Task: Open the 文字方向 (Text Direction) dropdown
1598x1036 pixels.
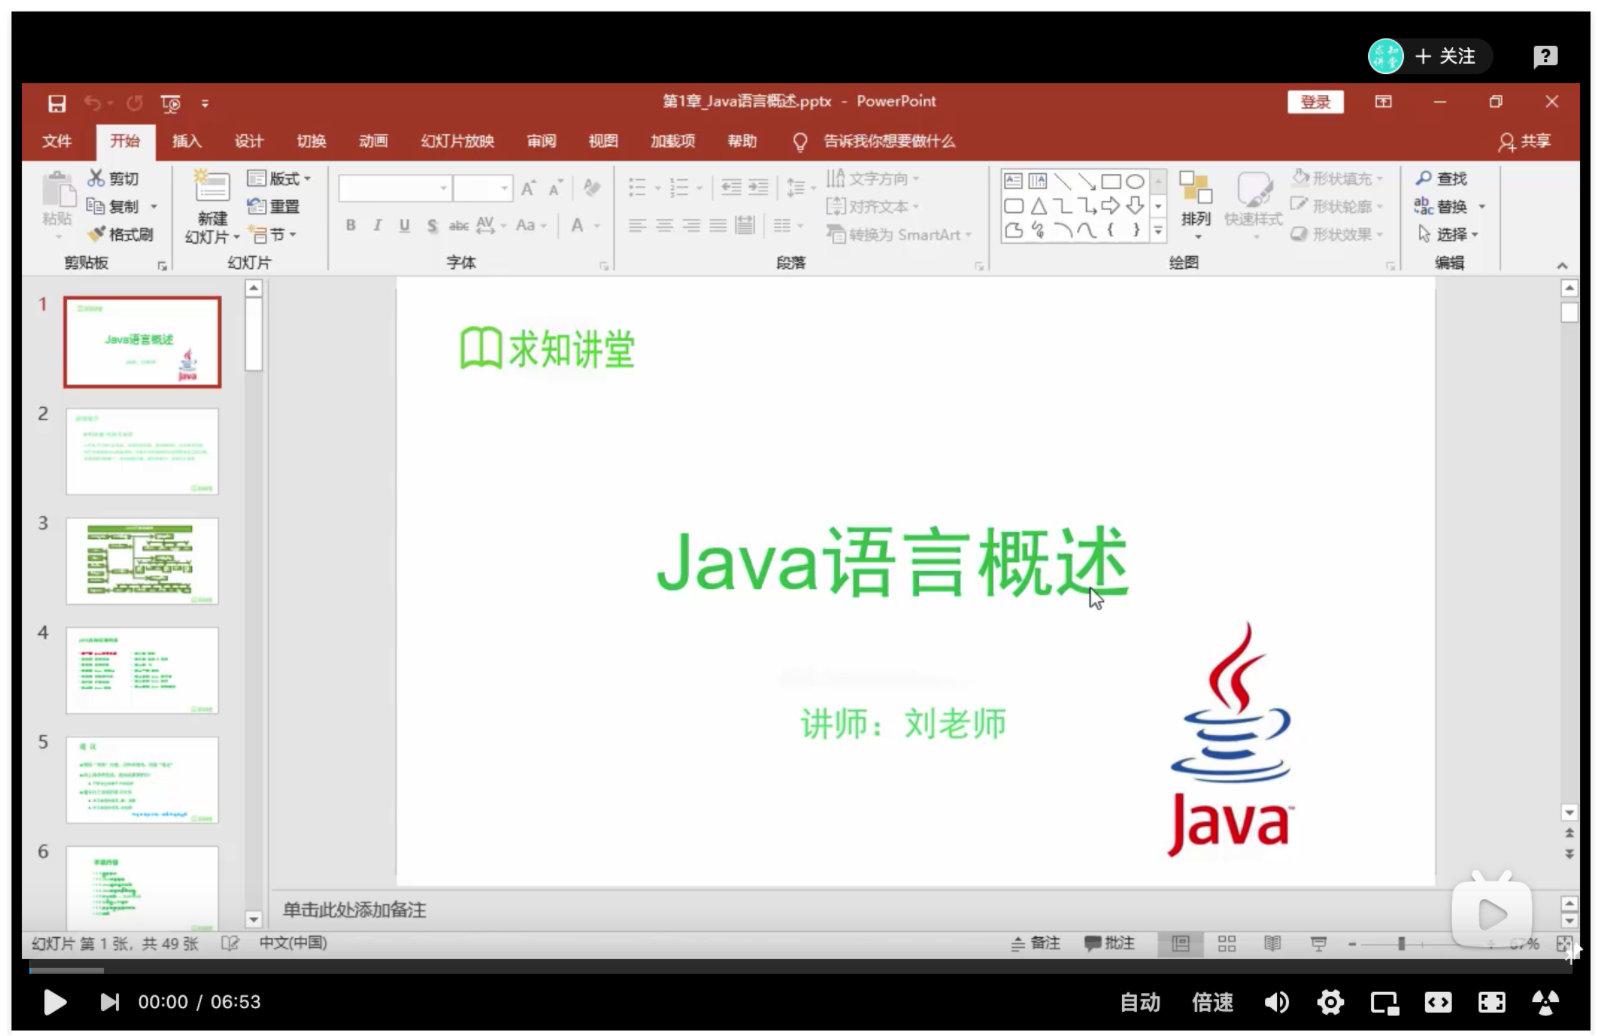Action: [874, 178]
